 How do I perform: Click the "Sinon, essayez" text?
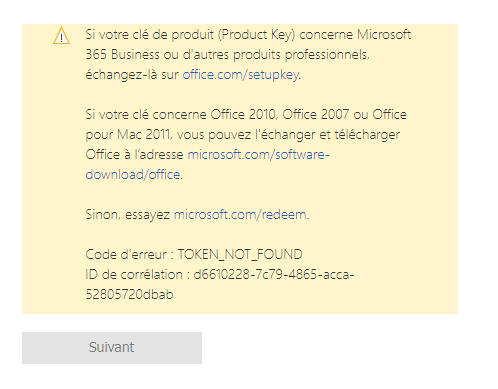[128, 214]
